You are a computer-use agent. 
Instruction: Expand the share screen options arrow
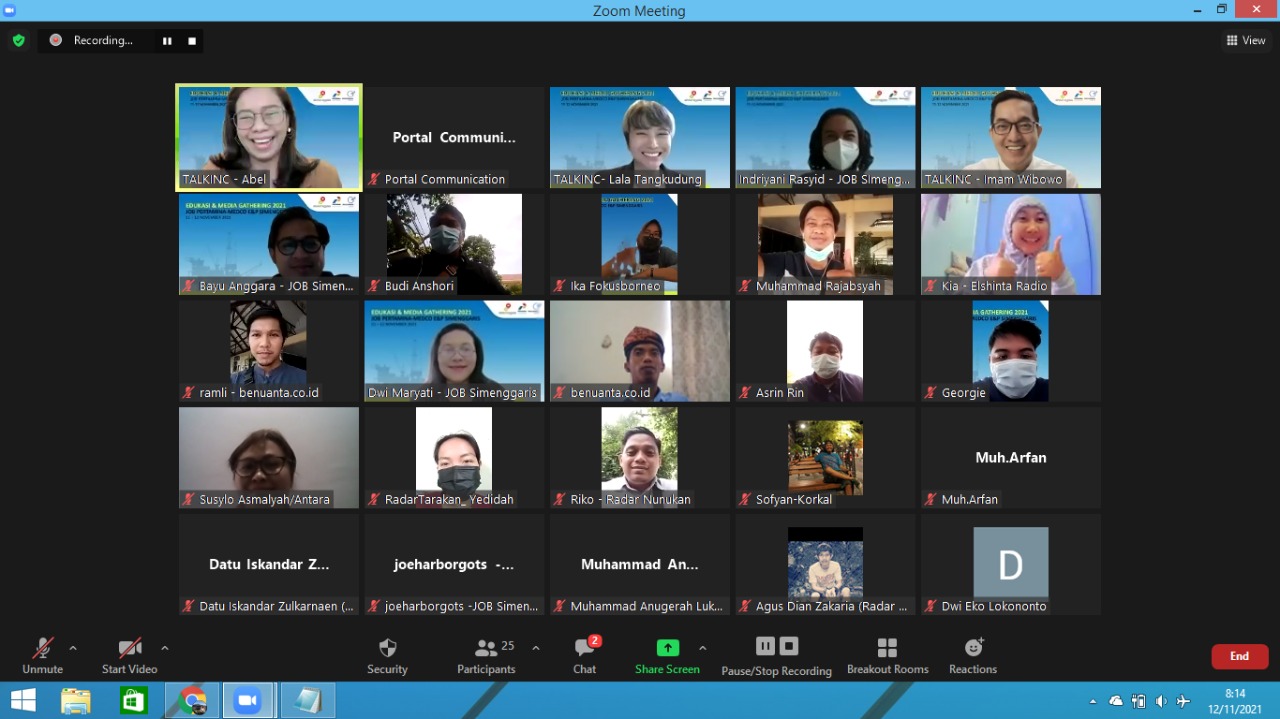coord(703,648)
